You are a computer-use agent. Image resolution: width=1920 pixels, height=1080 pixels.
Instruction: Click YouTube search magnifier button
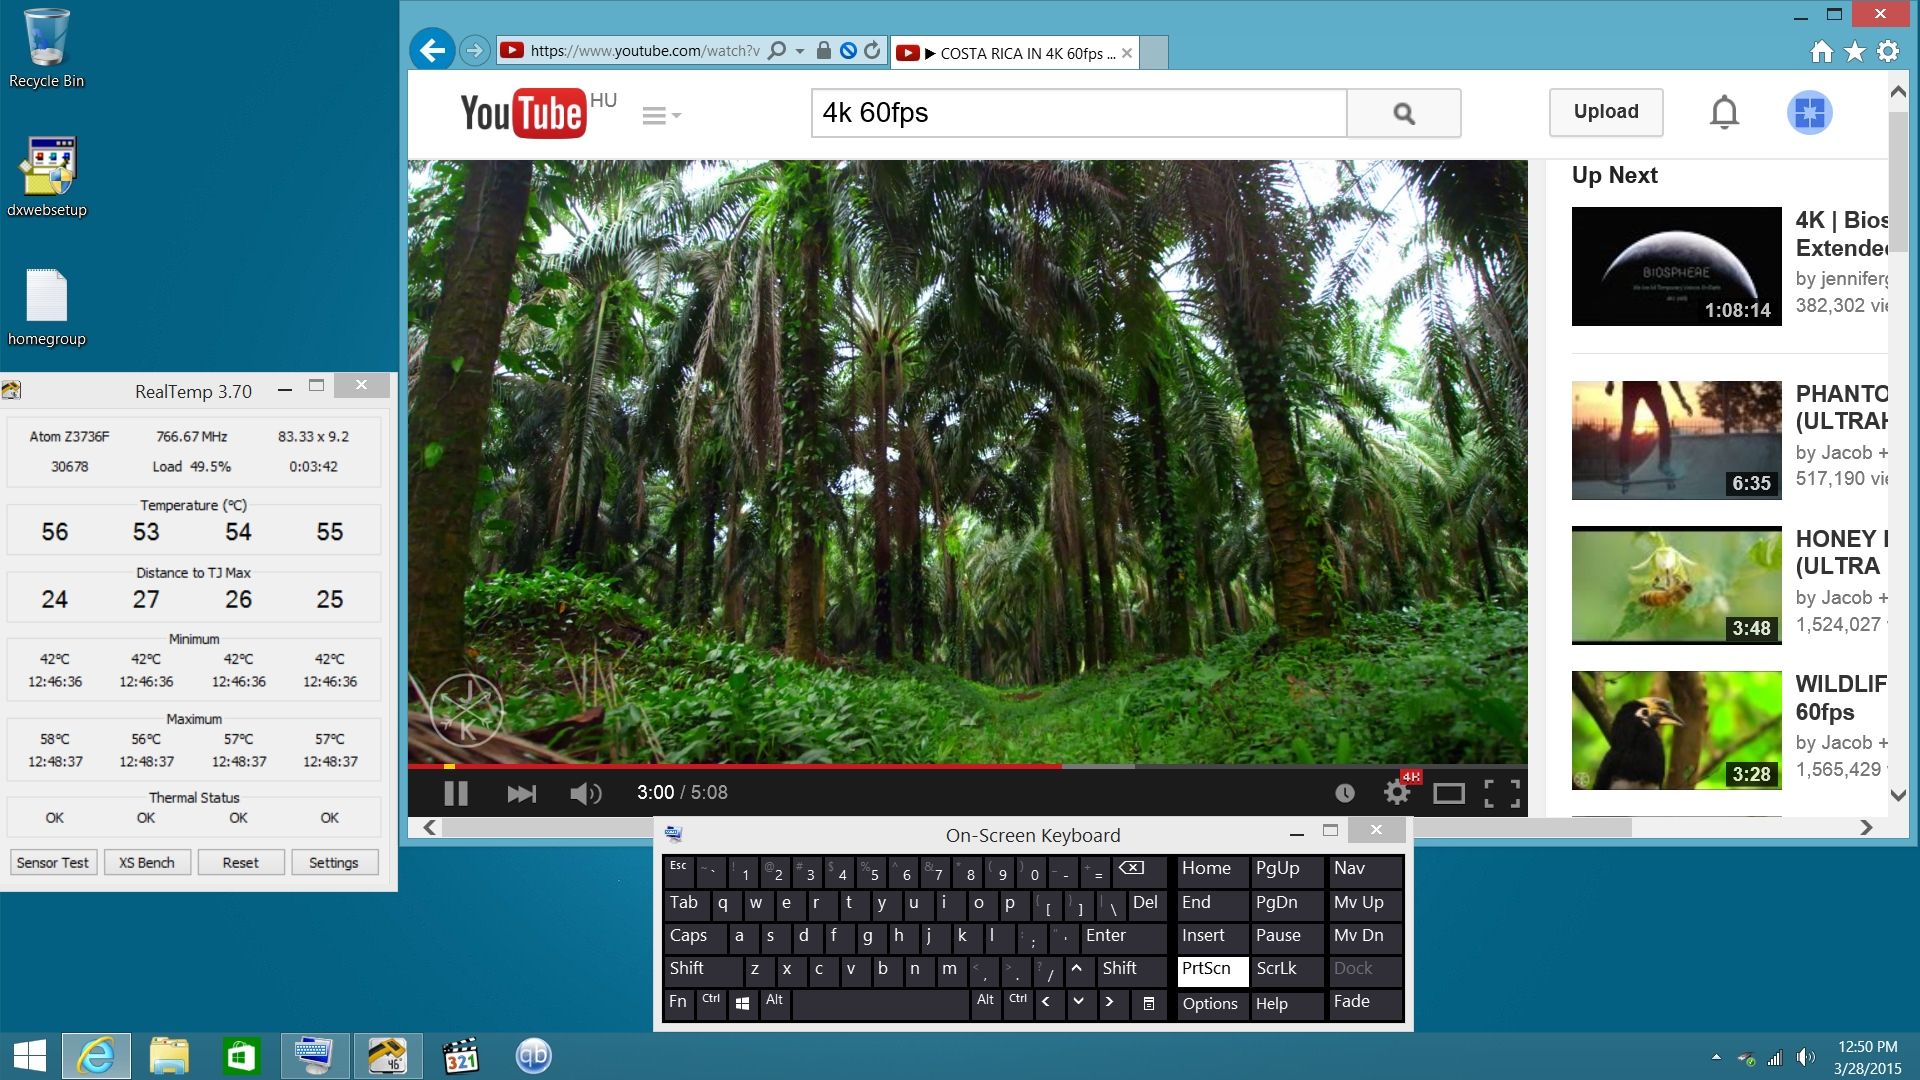(x=1404, y=113)
